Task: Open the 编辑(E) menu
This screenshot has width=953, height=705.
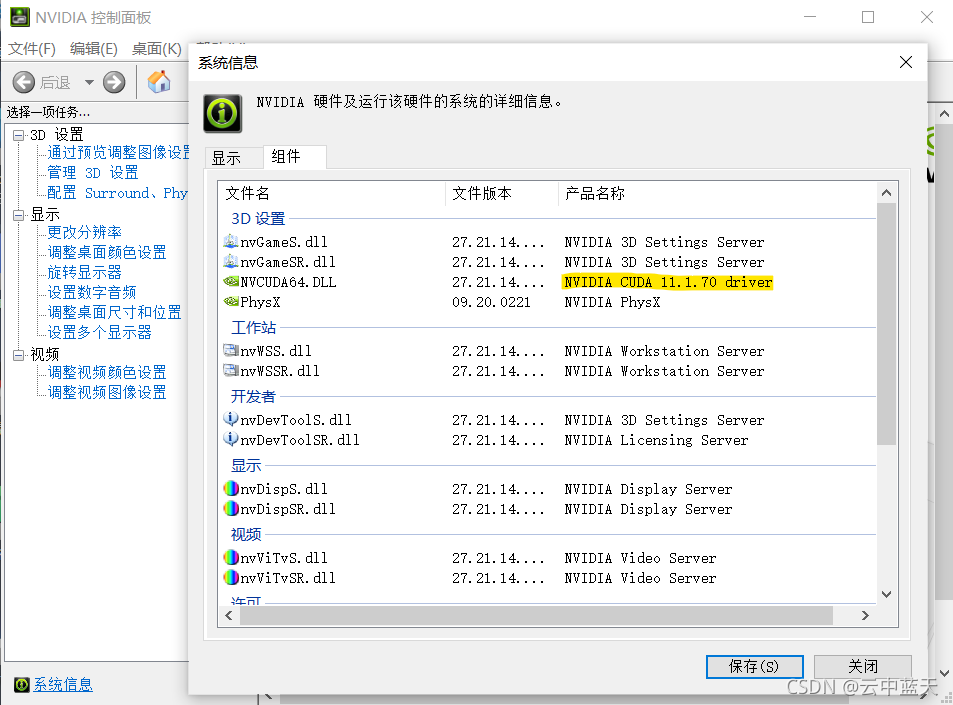Action: (x=94, y=49)
